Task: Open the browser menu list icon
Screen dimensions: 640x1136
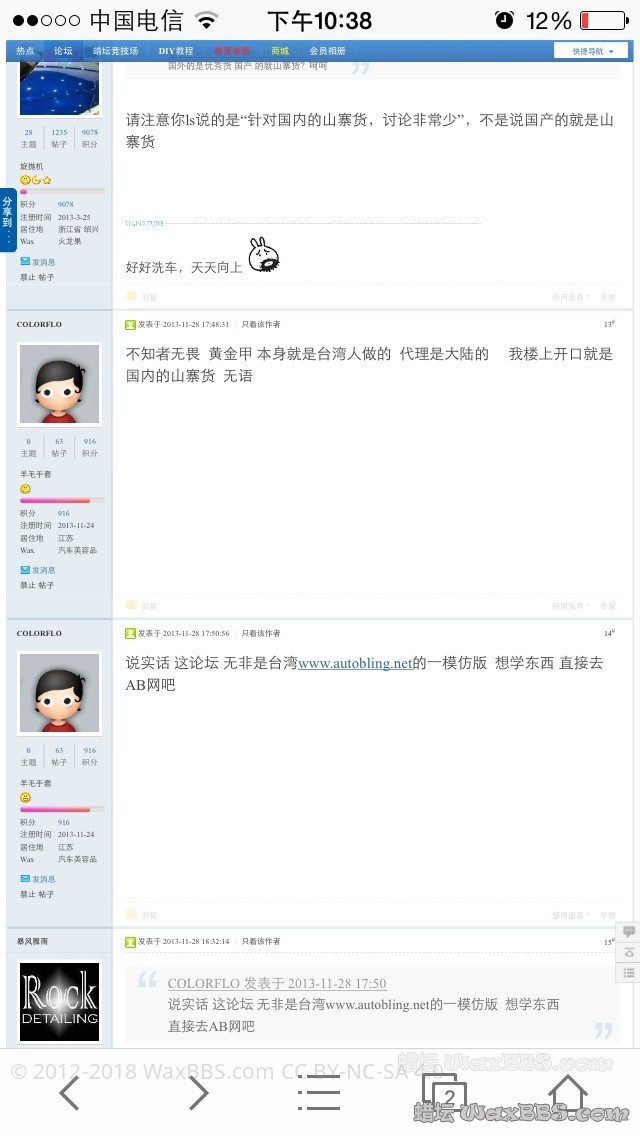Action: (320, 1093)
